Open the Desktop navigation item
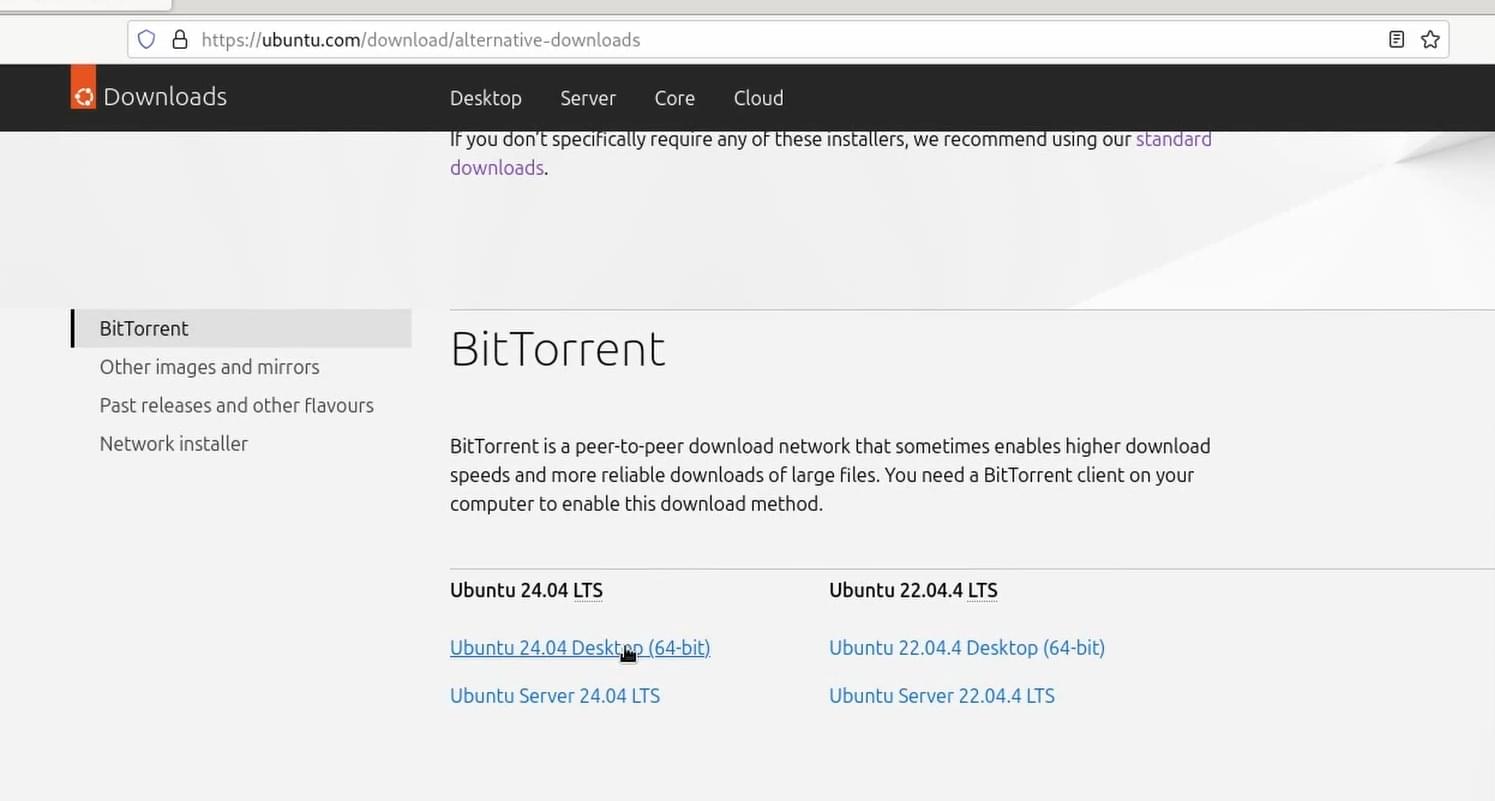Viewport: 1495px width, 801px height. 486,98
